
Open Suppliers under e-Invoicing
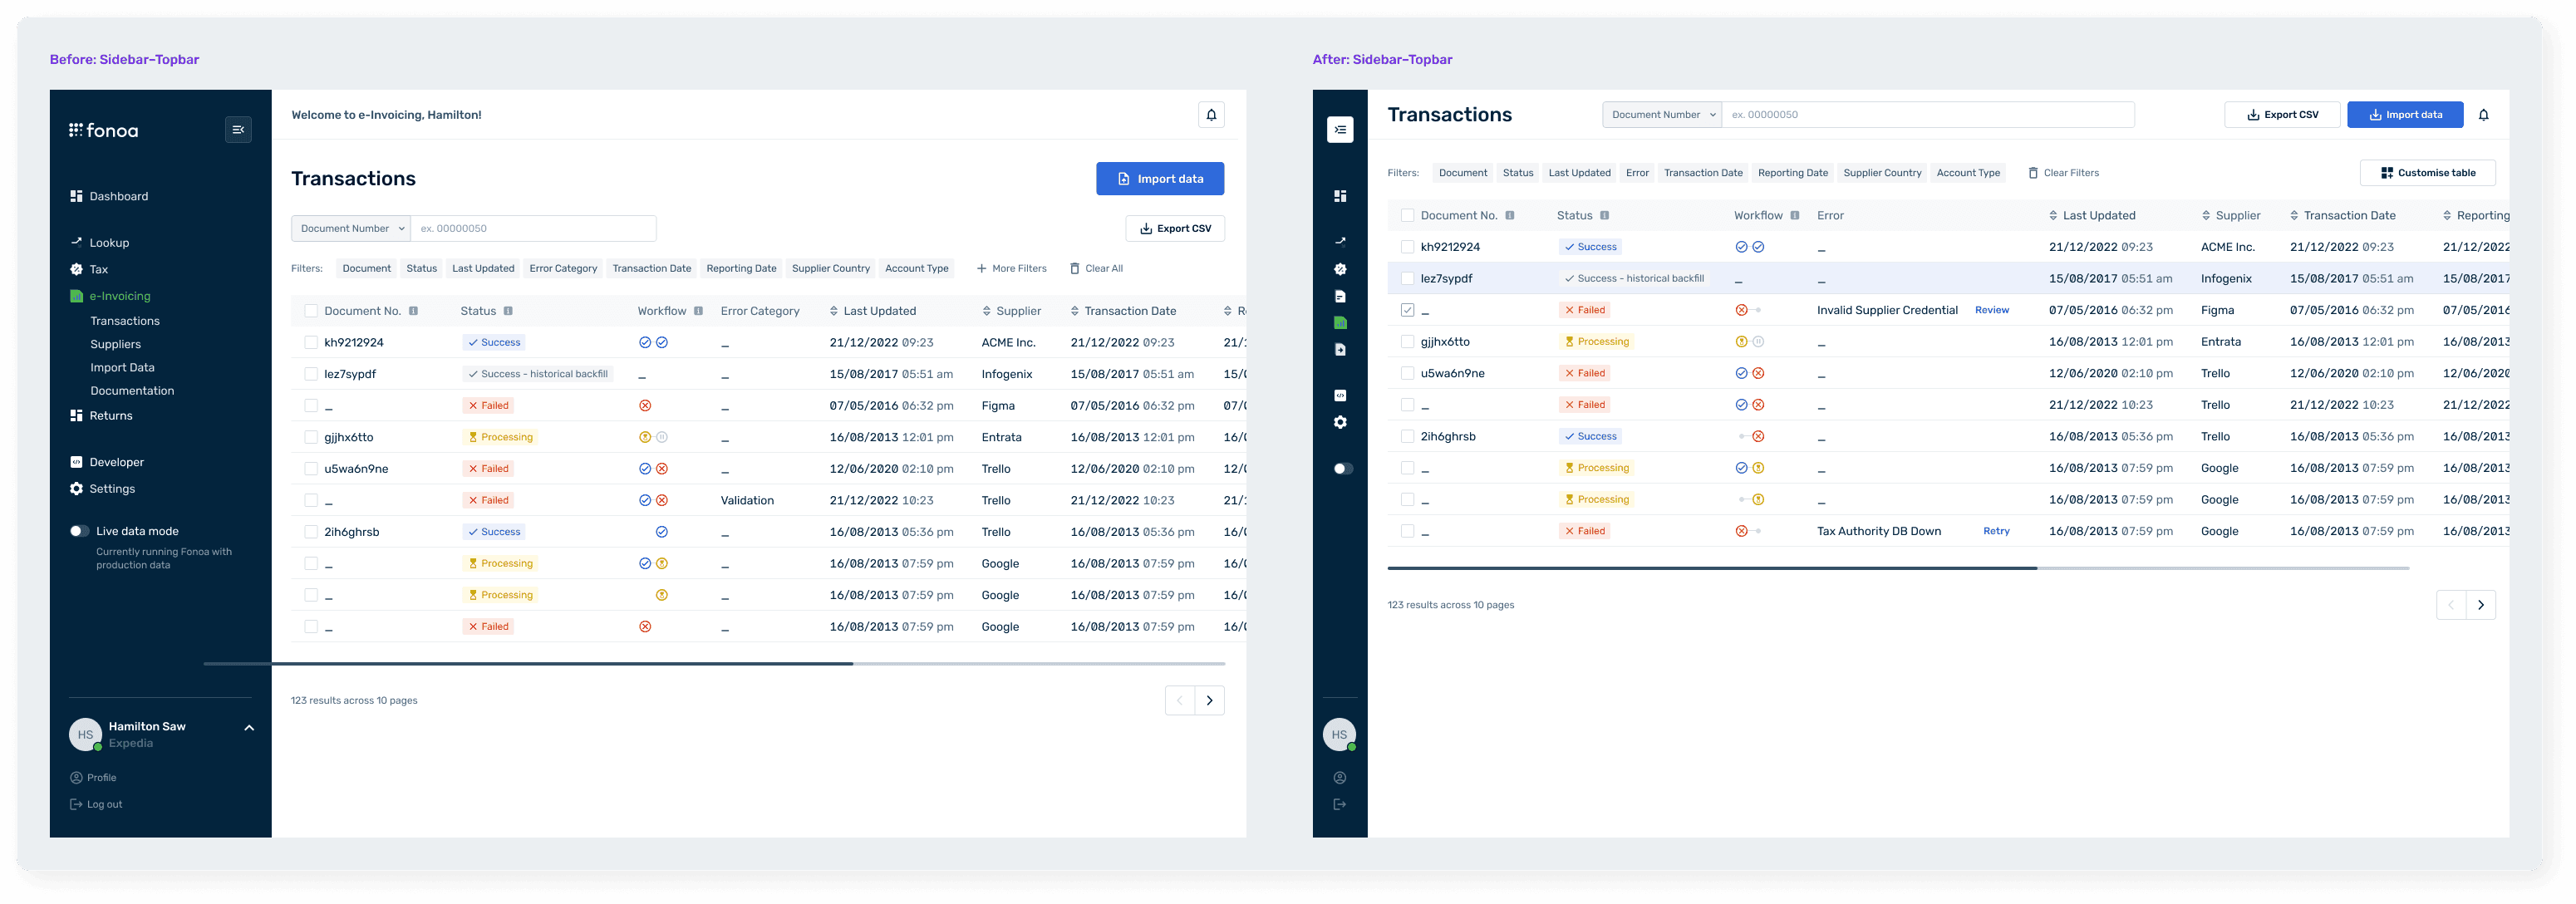[x=115, y=344]
